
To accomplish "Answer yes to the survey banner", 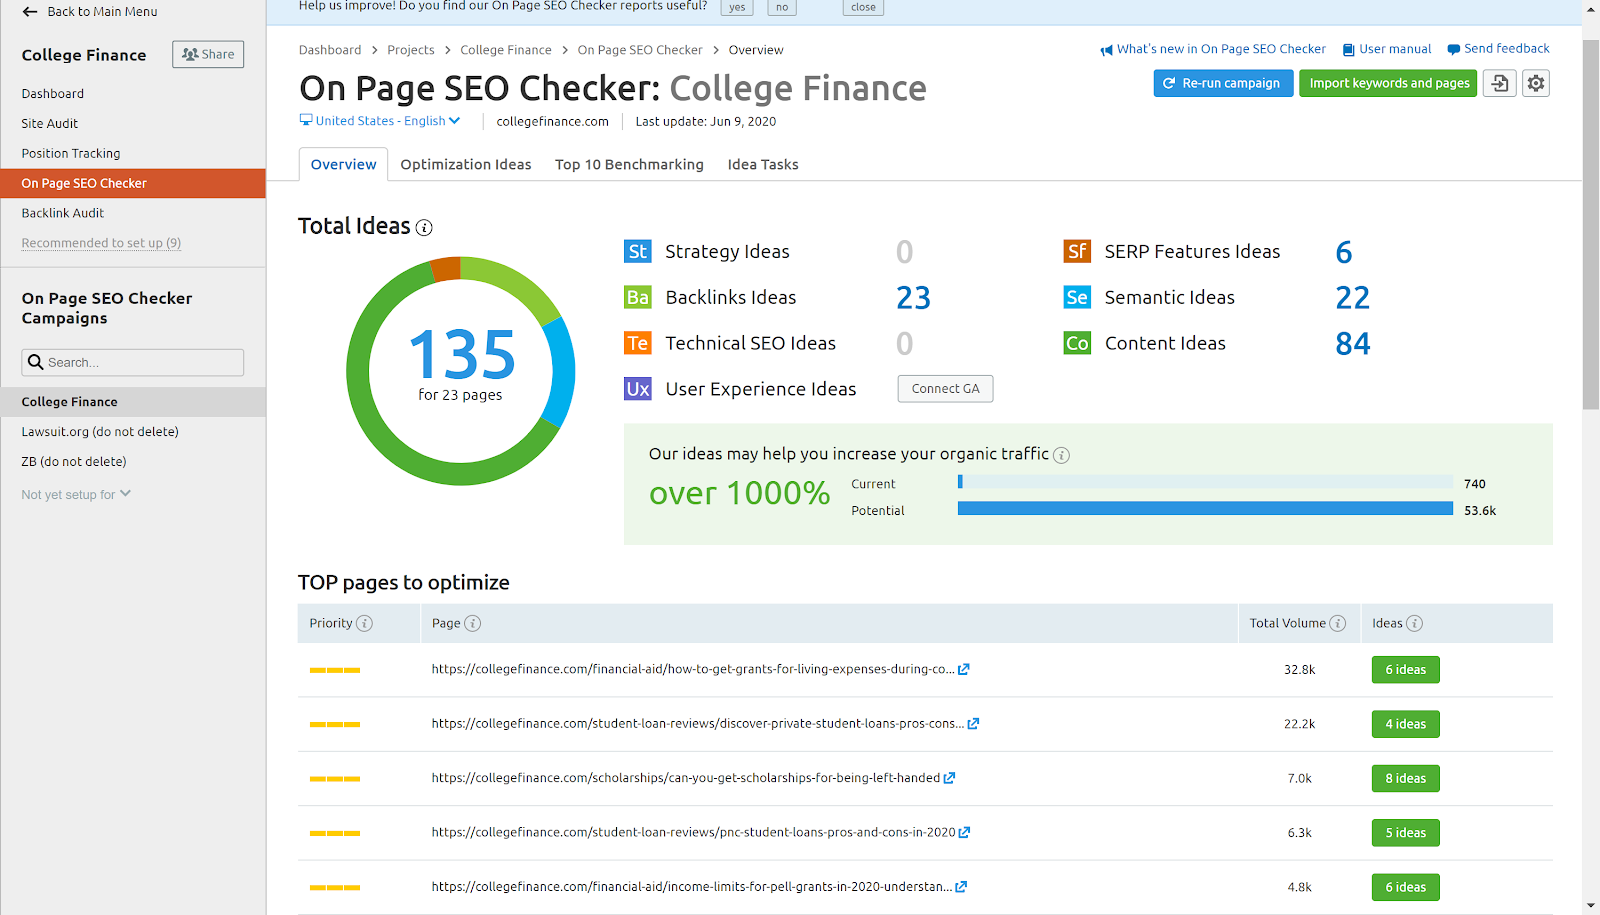I will [x=737, y=7].
